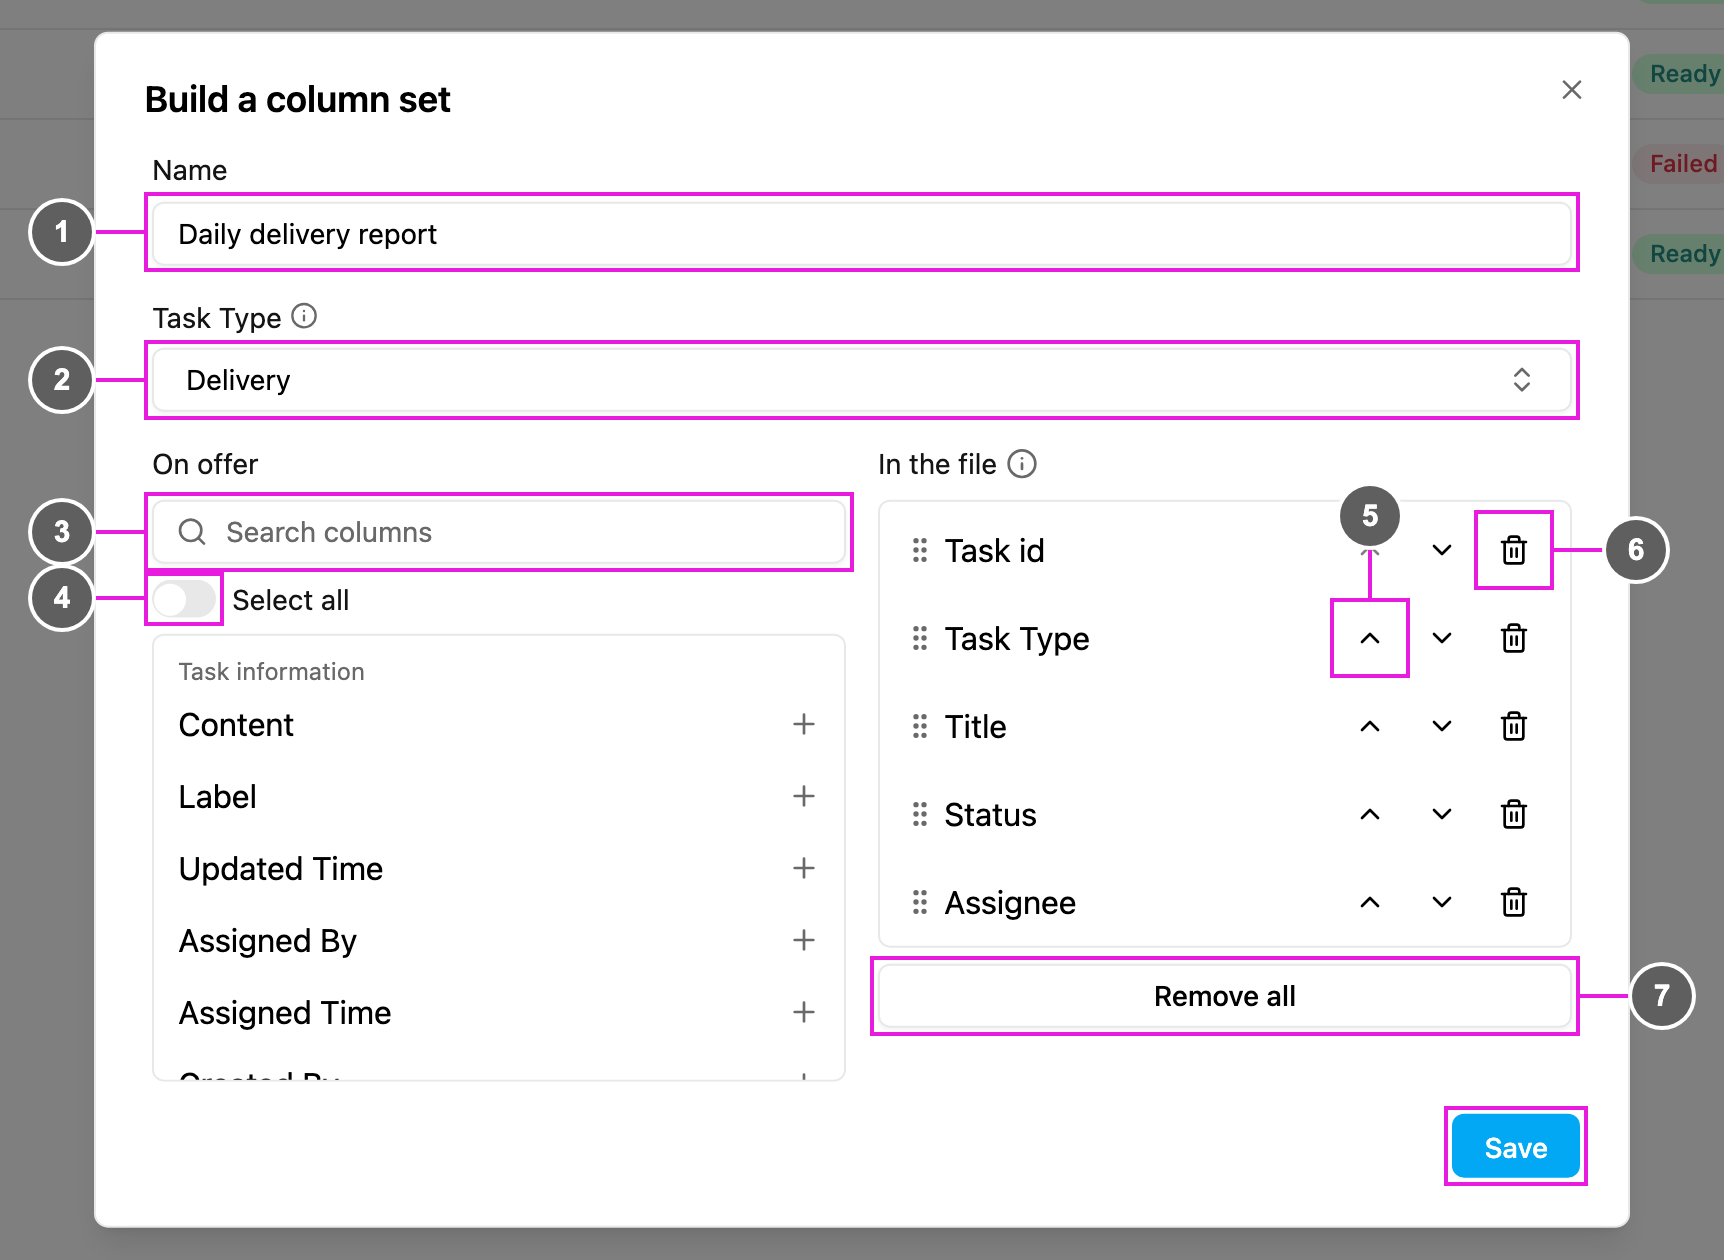Click the Status row label

tap(990, 814)
